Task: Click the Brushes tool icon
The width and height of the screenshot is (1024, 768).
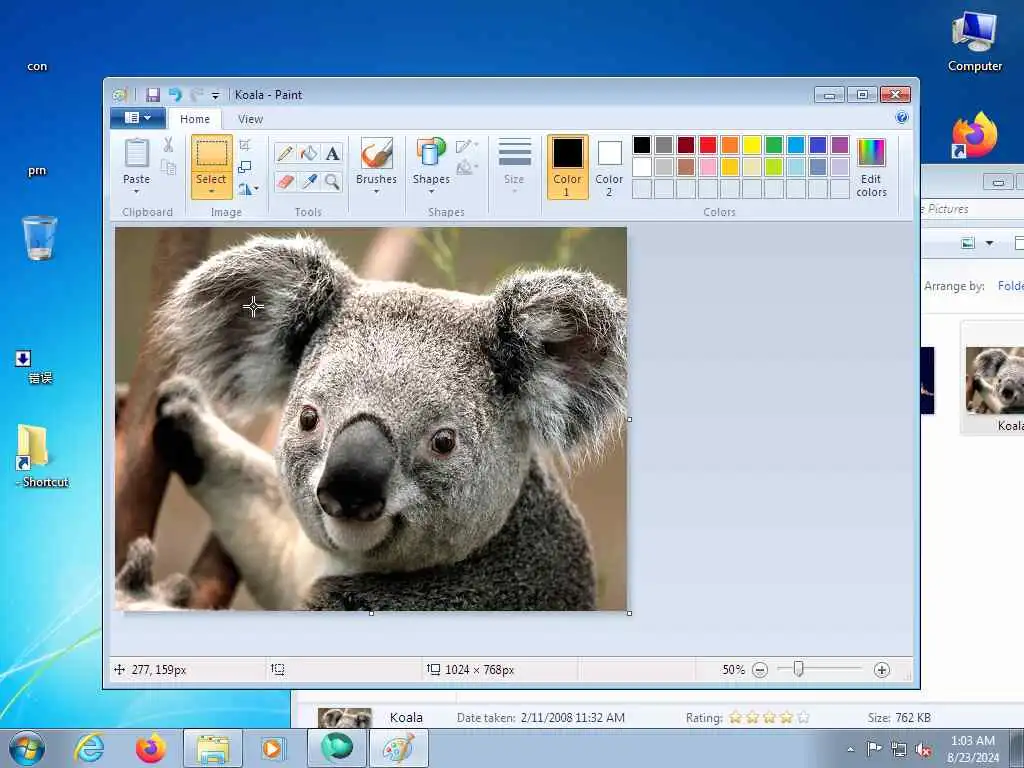Action: coord(377,154)
